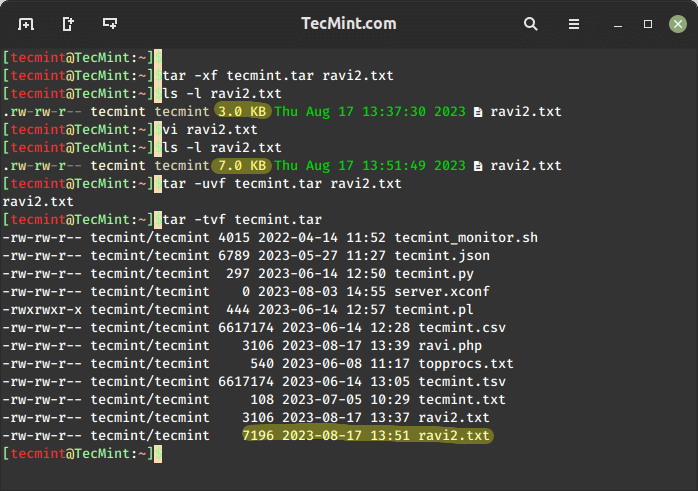
Task: Click the topprocs.txt filename
Action: click(466, 363)
